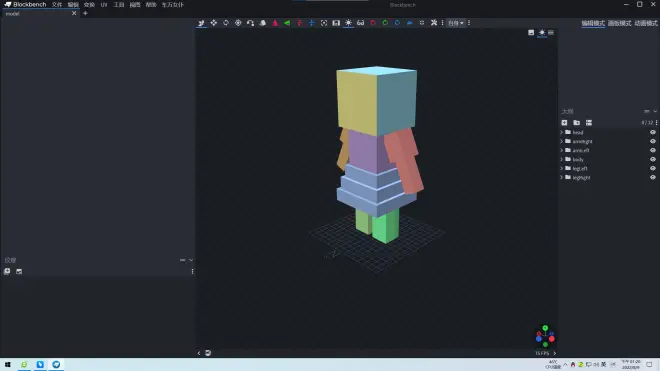Hide the legleft group
Image resolution: width=660 pixels, height=371 pixels.
click(x=653, y=168)
